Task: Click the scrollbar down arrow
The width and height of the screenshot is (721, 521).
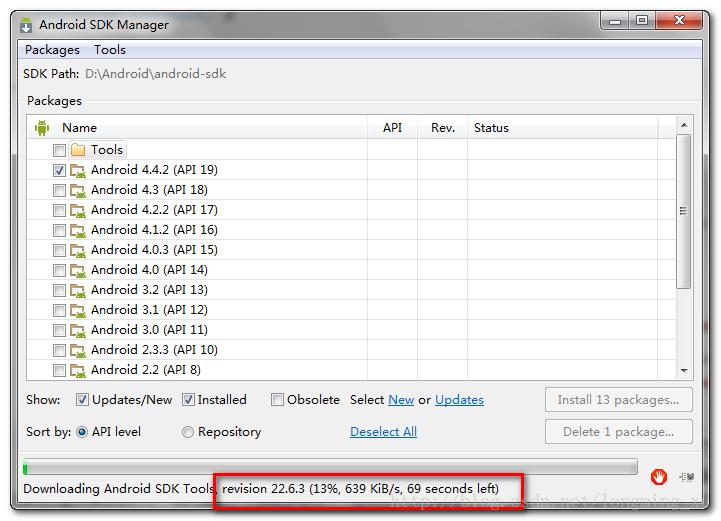Action: [684, 371]
